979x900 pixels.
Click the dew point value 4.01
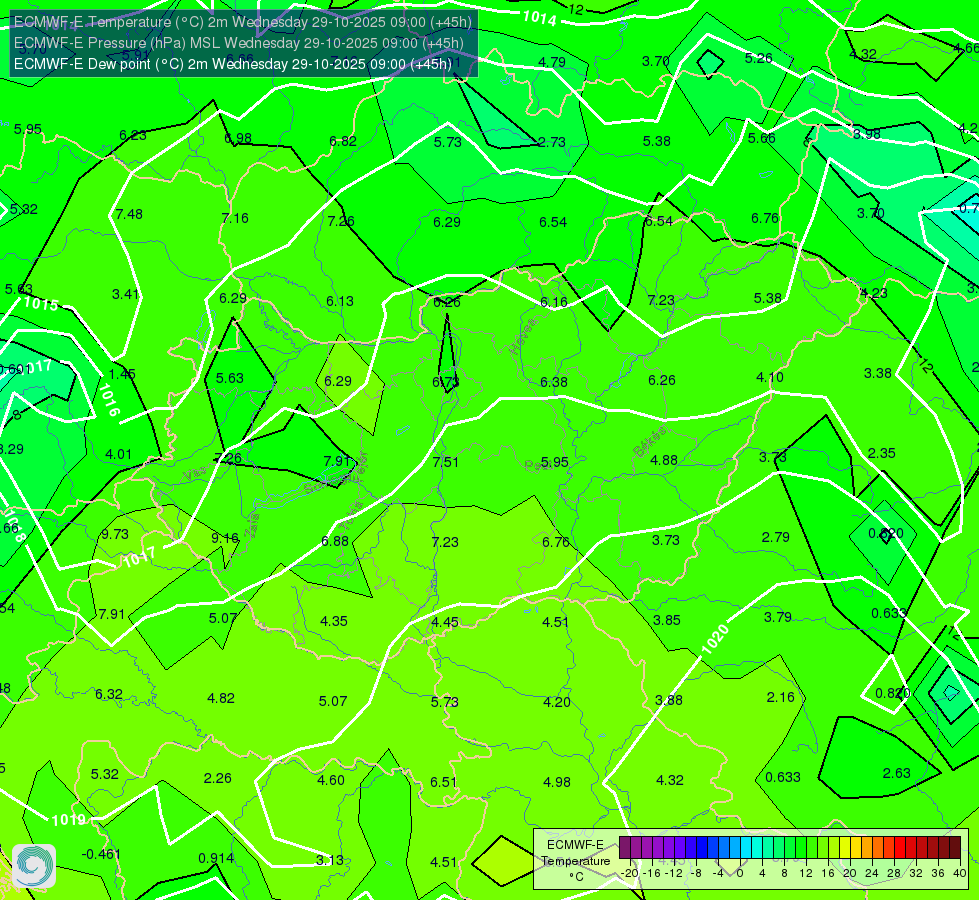[119, 454]
